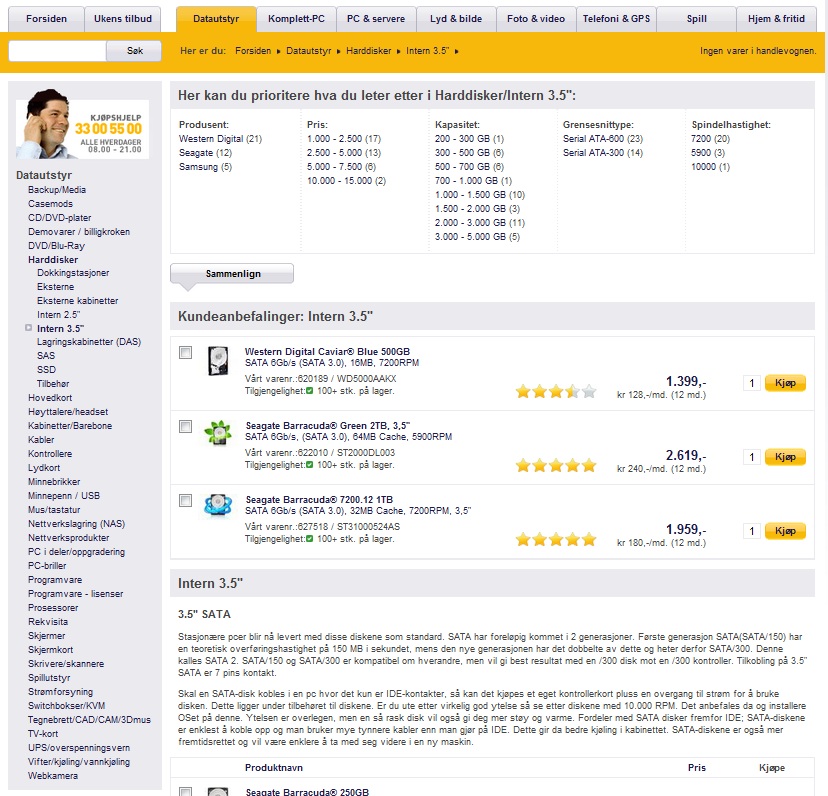
Task: Open the Hjem & fritid tab
Action: point(776,19)
